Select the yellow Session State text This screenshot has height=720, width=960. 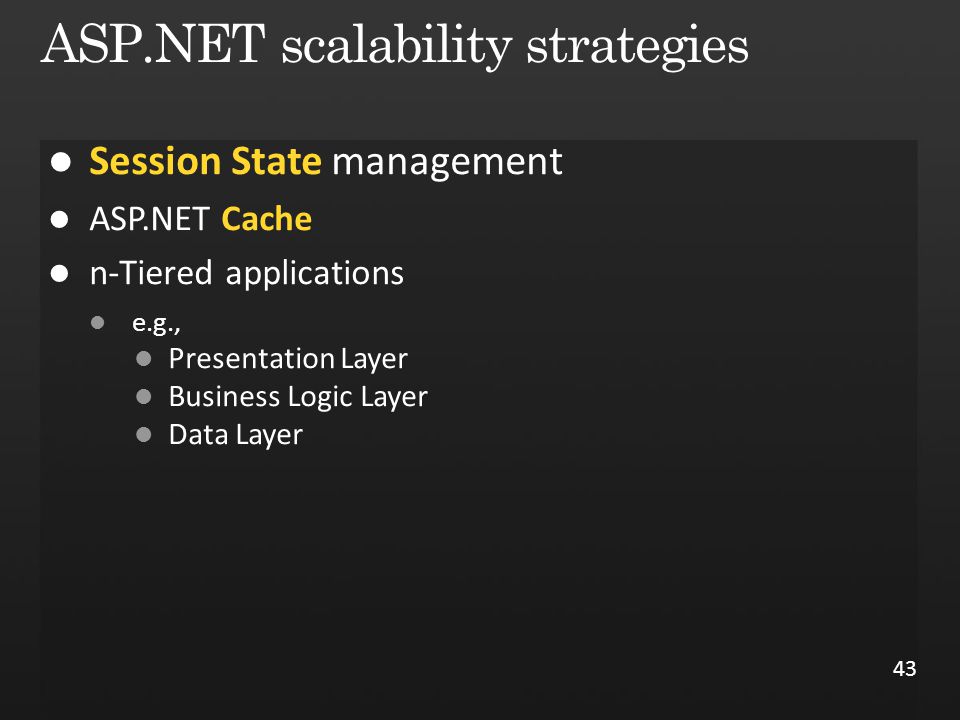(x=205, y=162)
